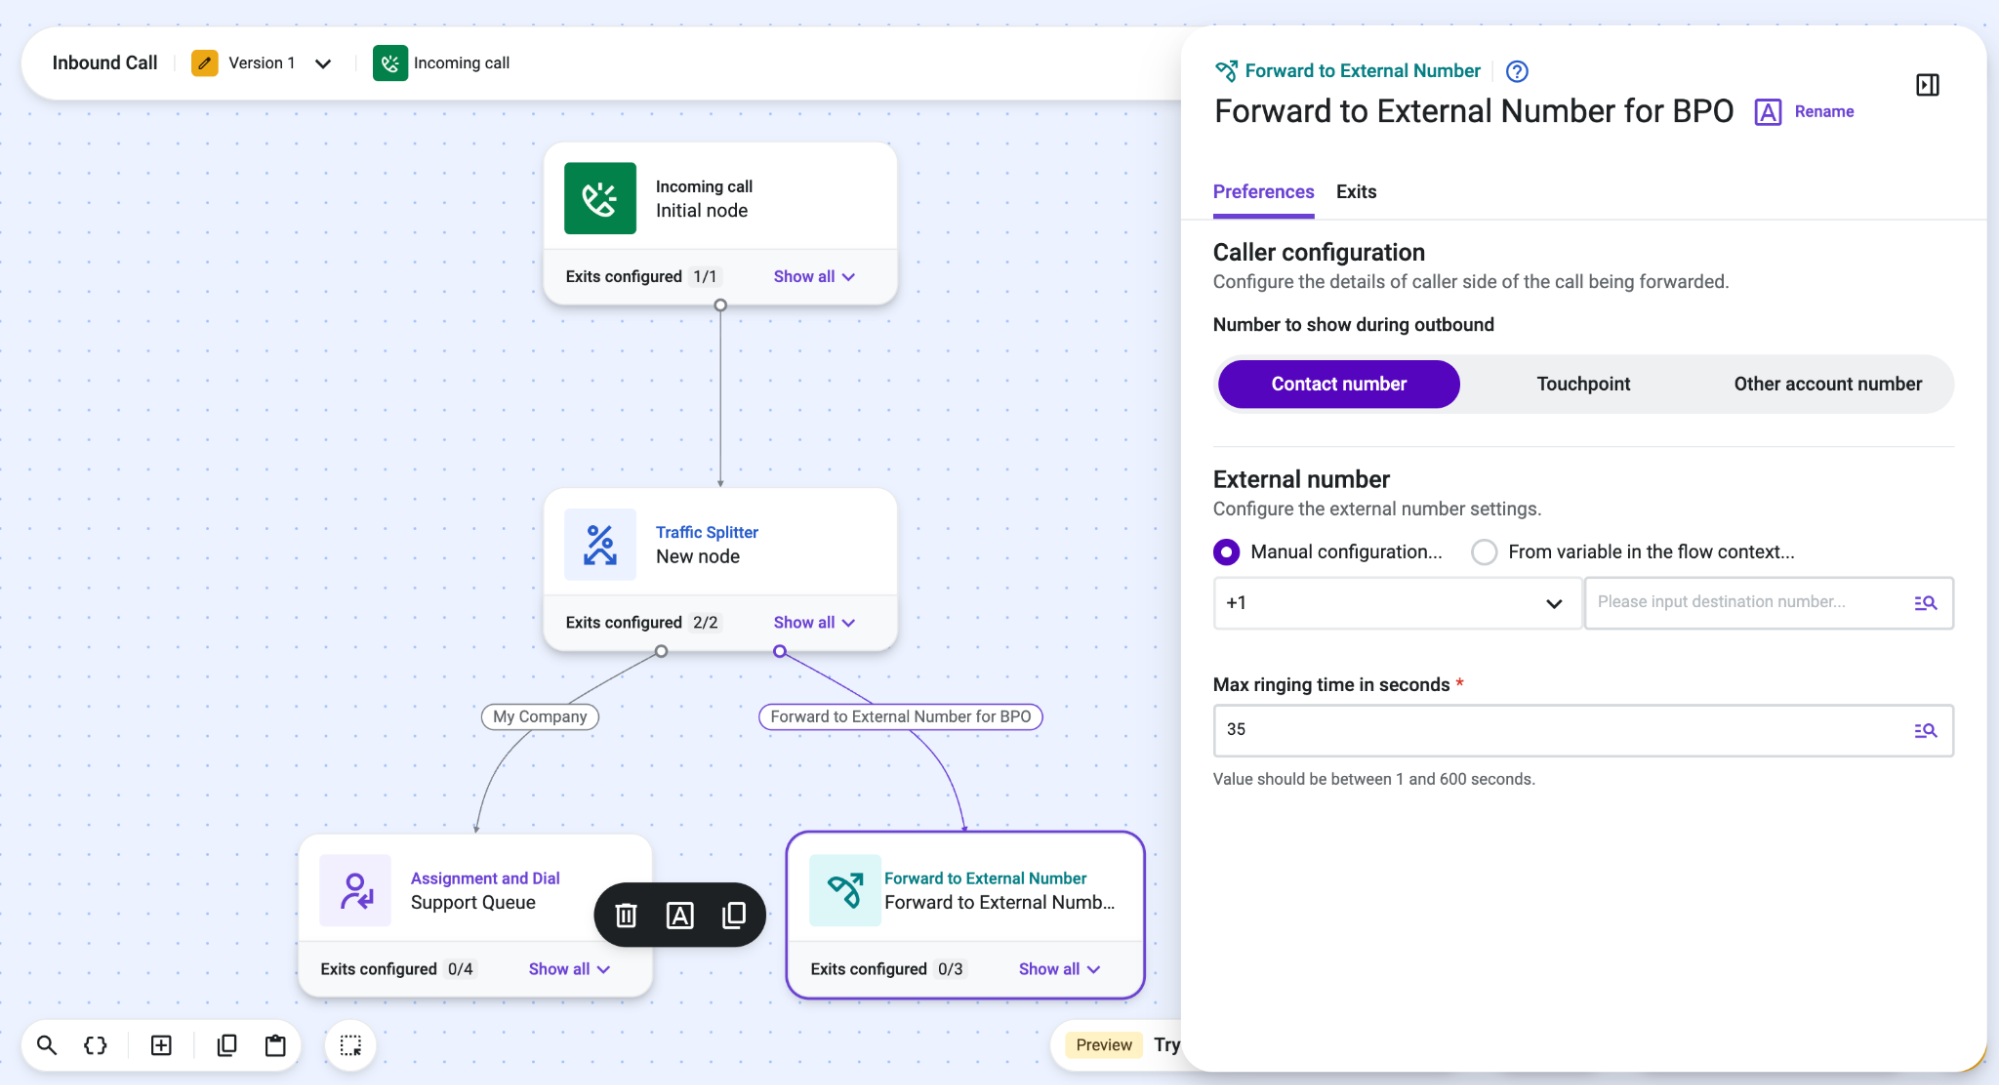
Task: Expand Show all on Traffic Splitter node
Action: pos(814,622)
